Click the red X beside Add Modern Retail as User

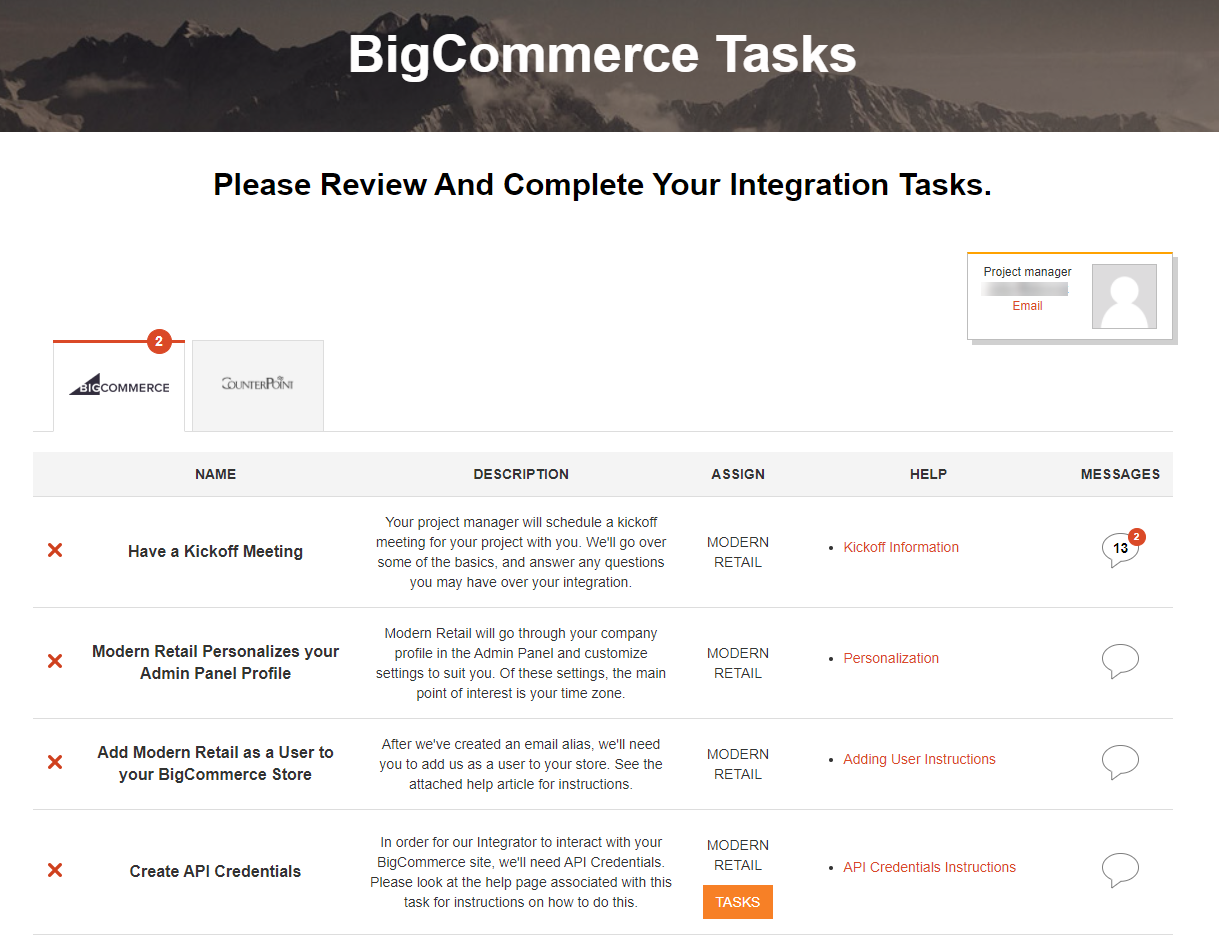click(55, 762)
